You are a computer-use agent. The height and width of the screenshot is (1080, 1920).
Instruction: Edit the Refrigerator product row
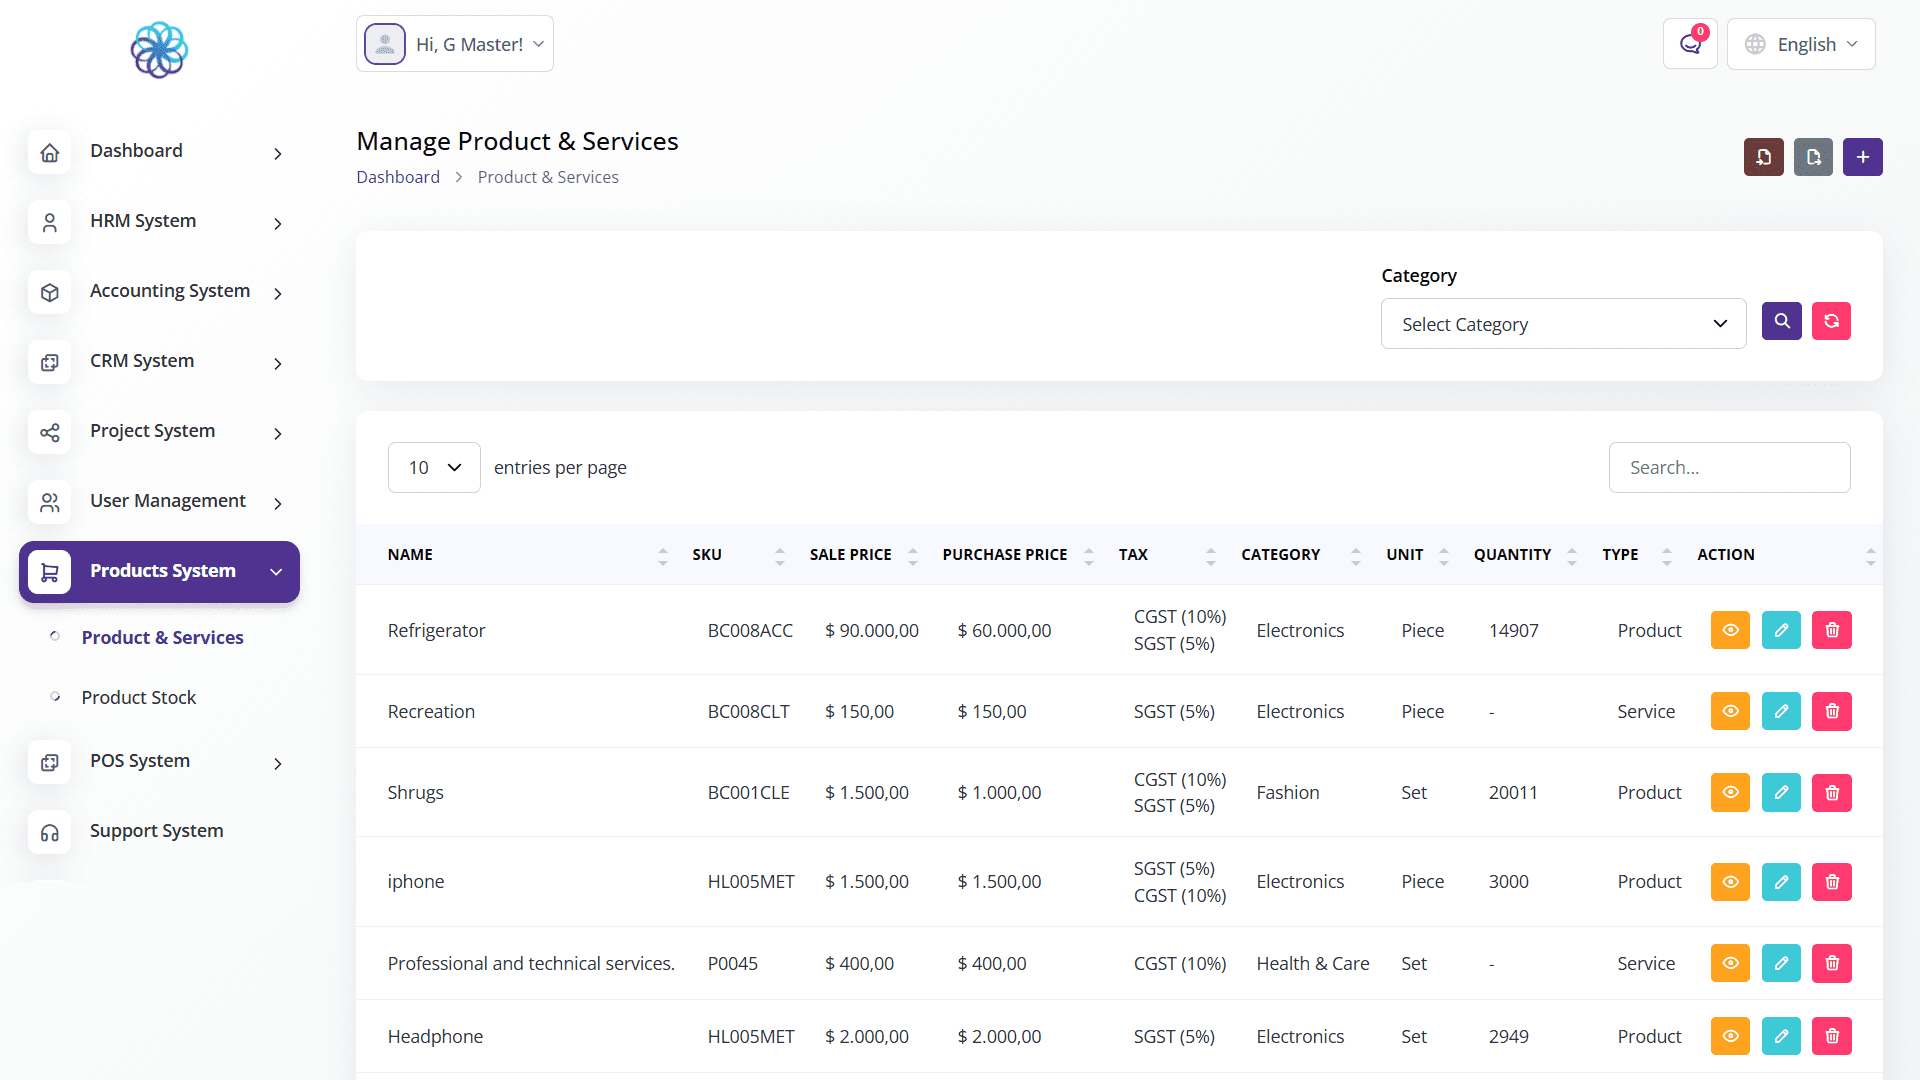point(1781,630)
